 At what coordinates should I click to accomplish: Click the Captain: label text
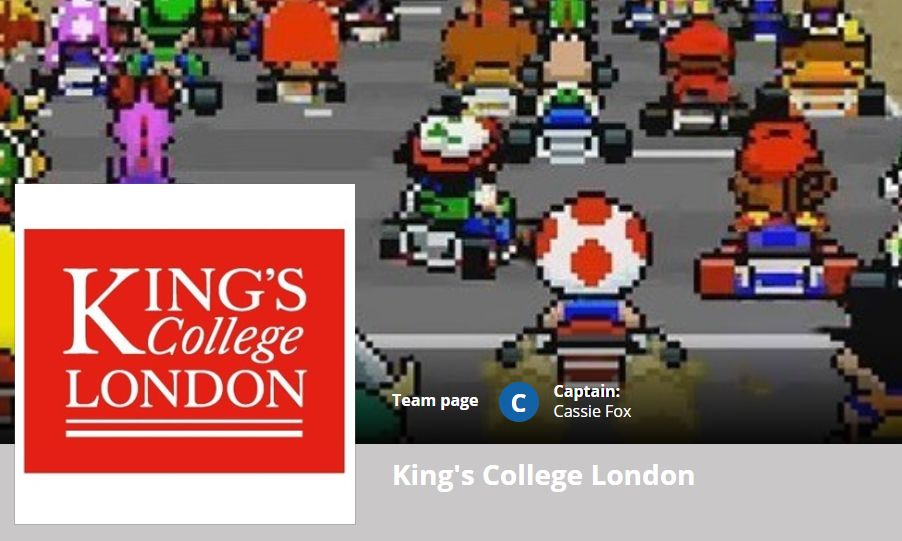coord(587,391)
